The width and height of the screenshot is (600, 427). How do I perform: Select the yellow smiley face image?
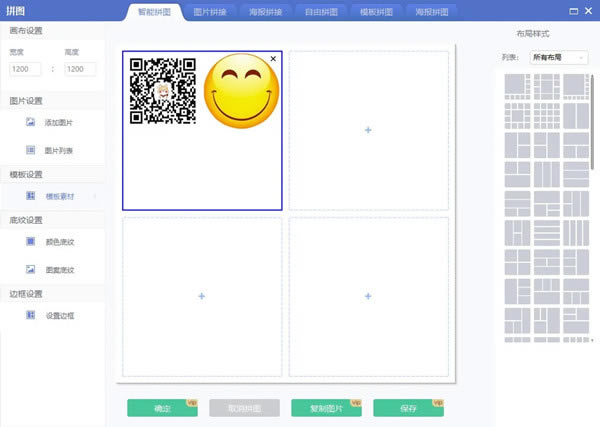click(241, 91)
